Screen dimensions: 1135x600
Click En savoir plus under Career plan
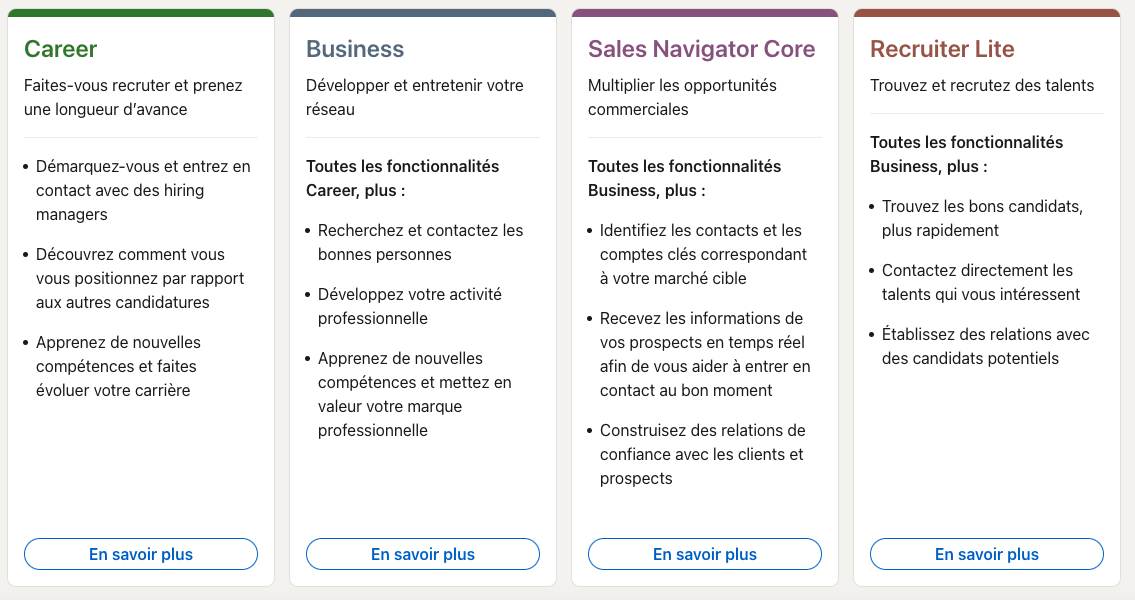click(x=141, y=554)
